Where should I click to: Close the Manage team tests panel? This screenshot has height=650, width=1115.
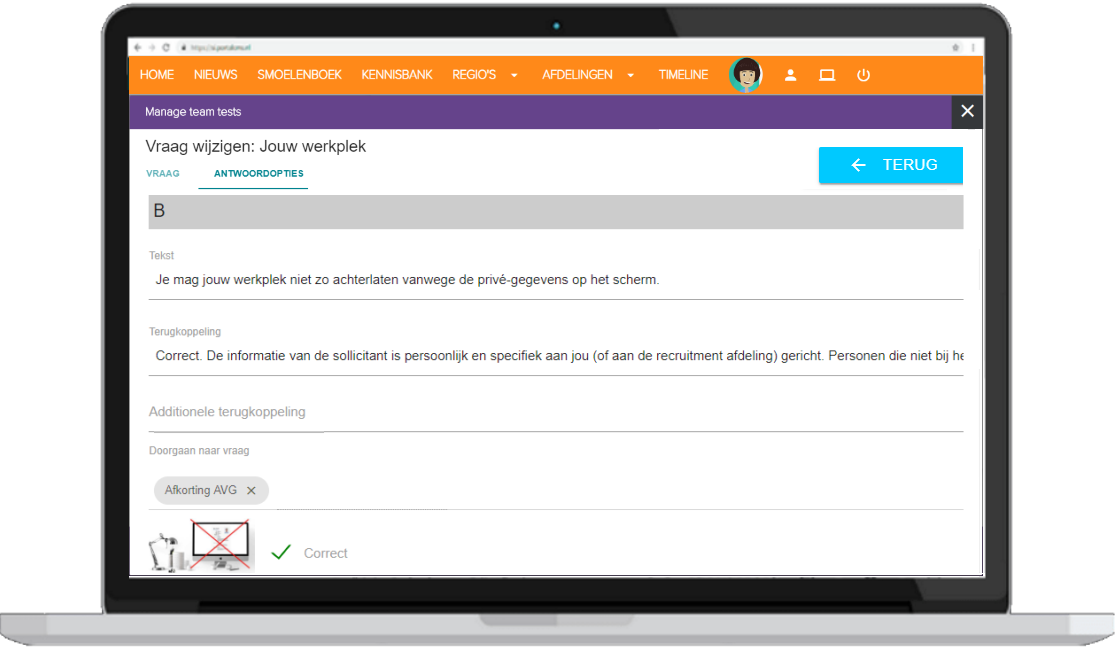(966, 111)
